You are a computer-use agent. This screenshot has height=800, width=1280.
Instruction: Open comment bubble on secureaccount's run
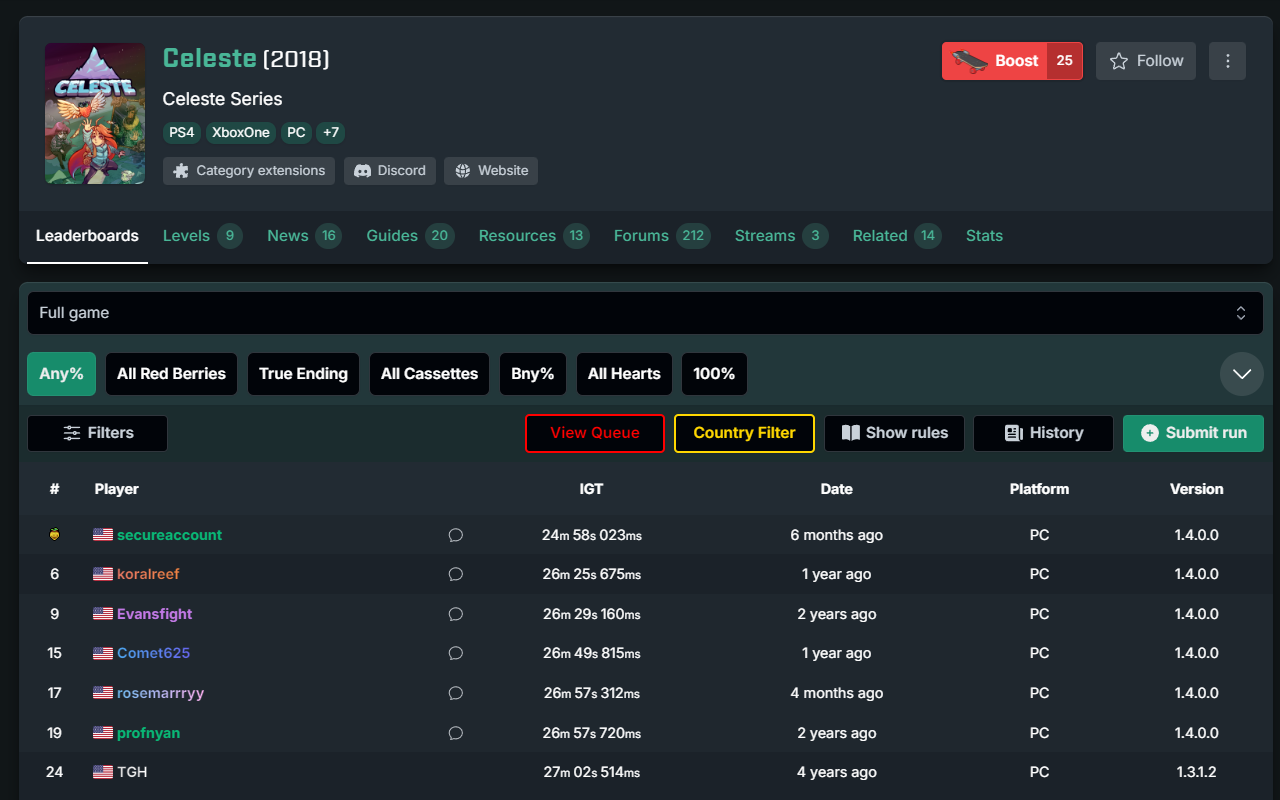(x=455, y=535)
